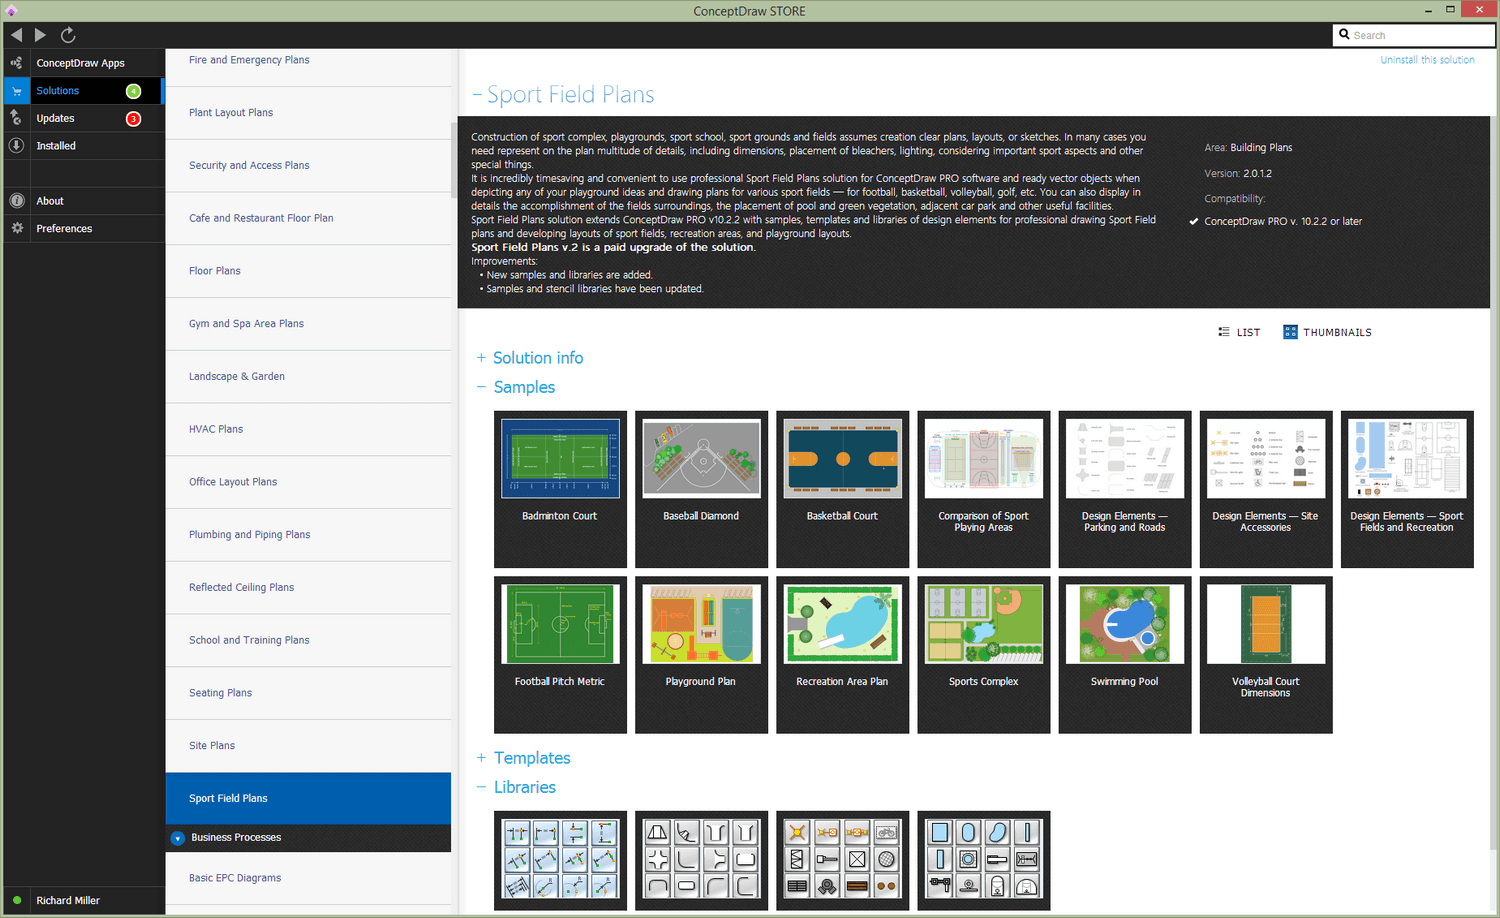Viewport: 1500px width, 918px height.
Task: Select Plant Layout Plans
Action: click(308, 113)
